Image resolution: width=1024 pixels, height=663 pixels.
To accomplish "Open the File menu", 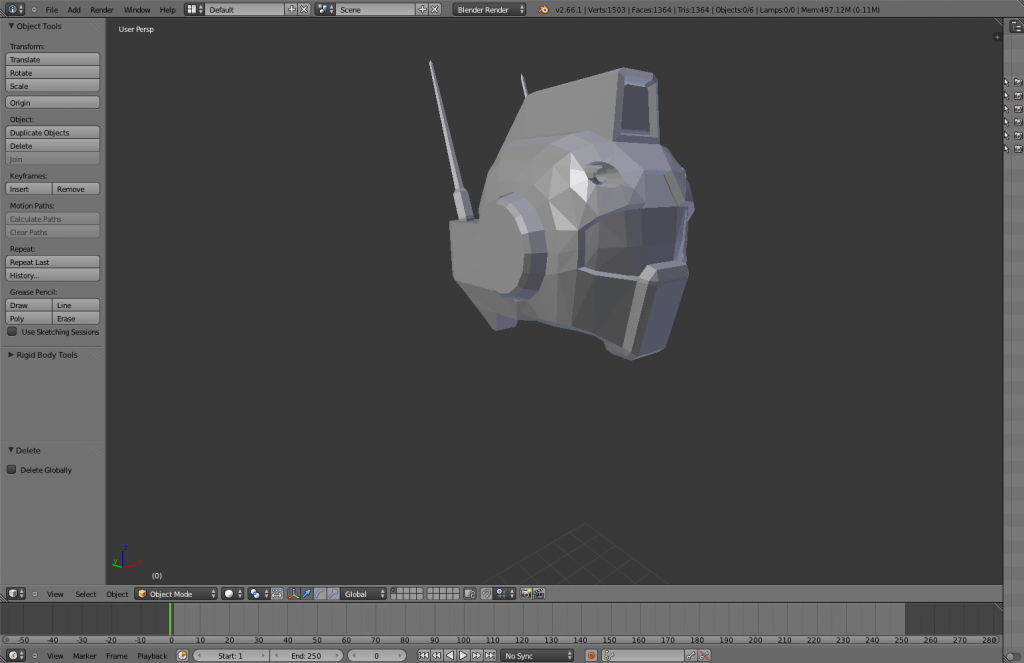I will click(52, 10).
